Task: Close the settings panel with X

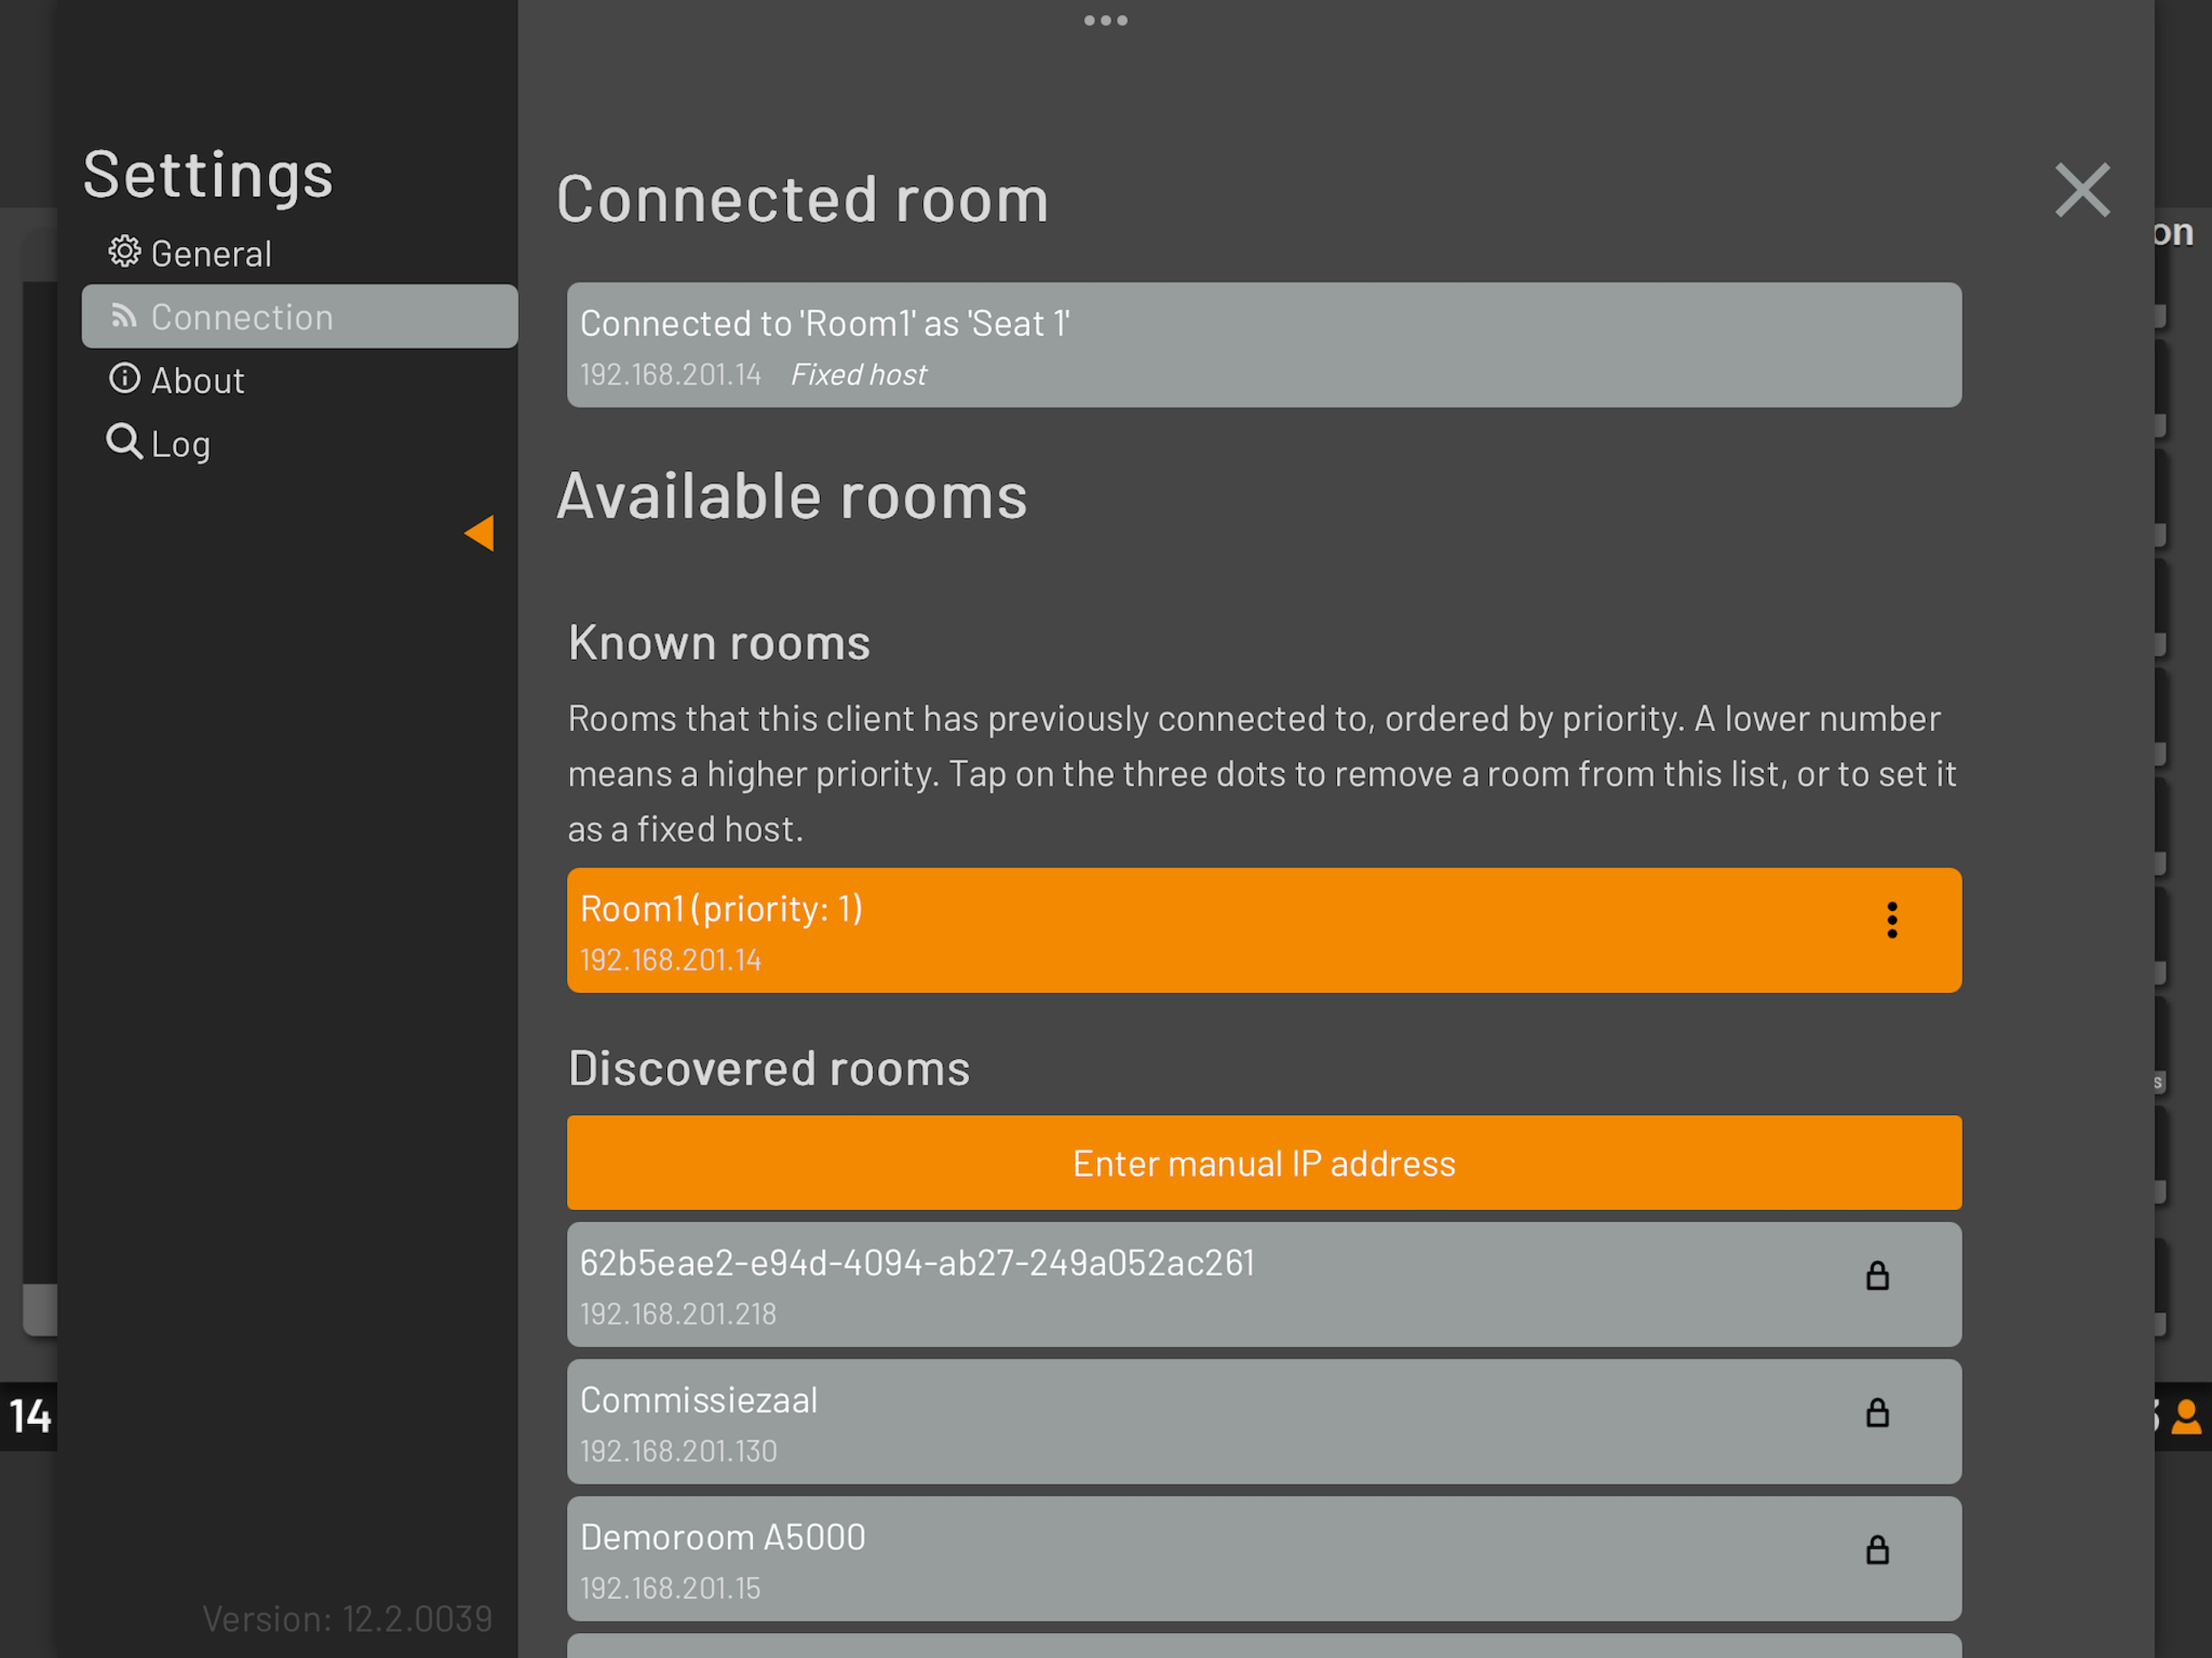Action: coord(2082,190)
